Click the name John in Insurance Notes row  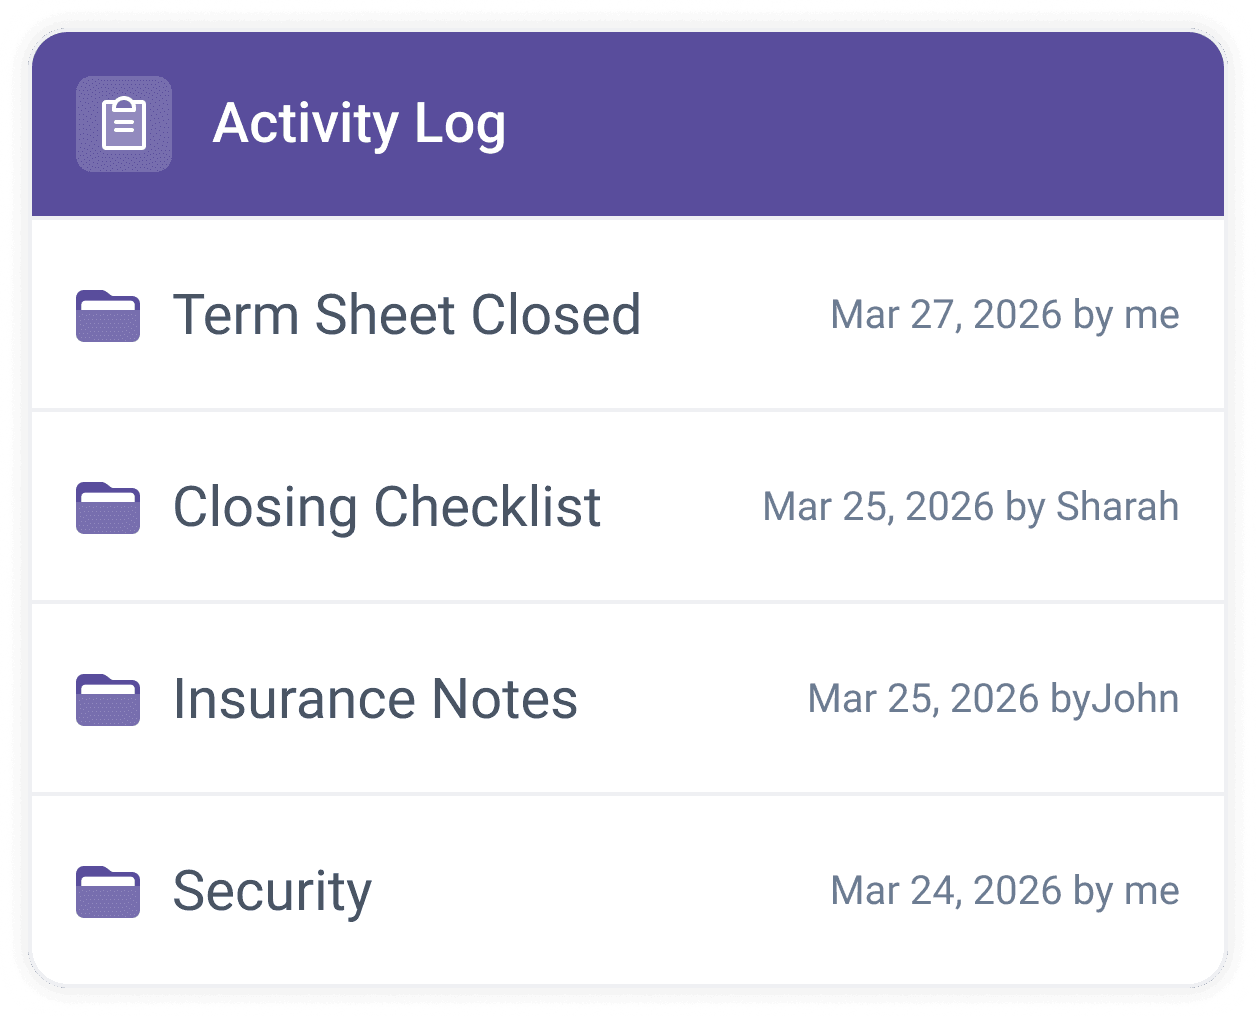tap(1136, 699)
